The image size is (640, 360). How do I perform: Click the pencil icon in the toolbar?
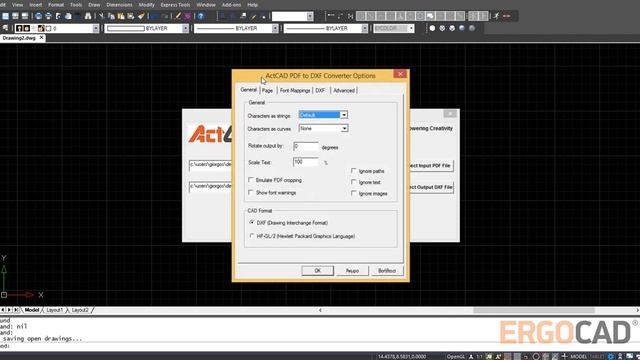(178, 16)
